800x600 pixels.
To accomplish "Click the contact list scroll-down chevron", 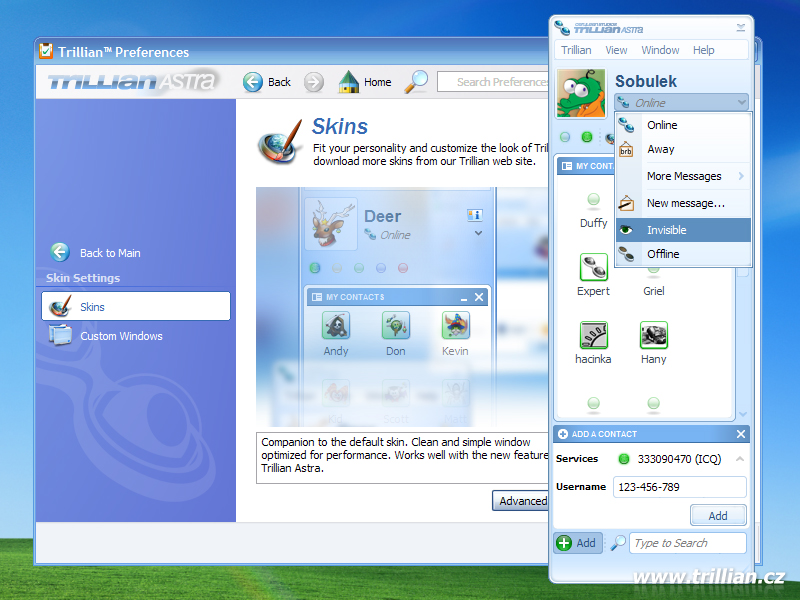I will click(x=743, y=414).
